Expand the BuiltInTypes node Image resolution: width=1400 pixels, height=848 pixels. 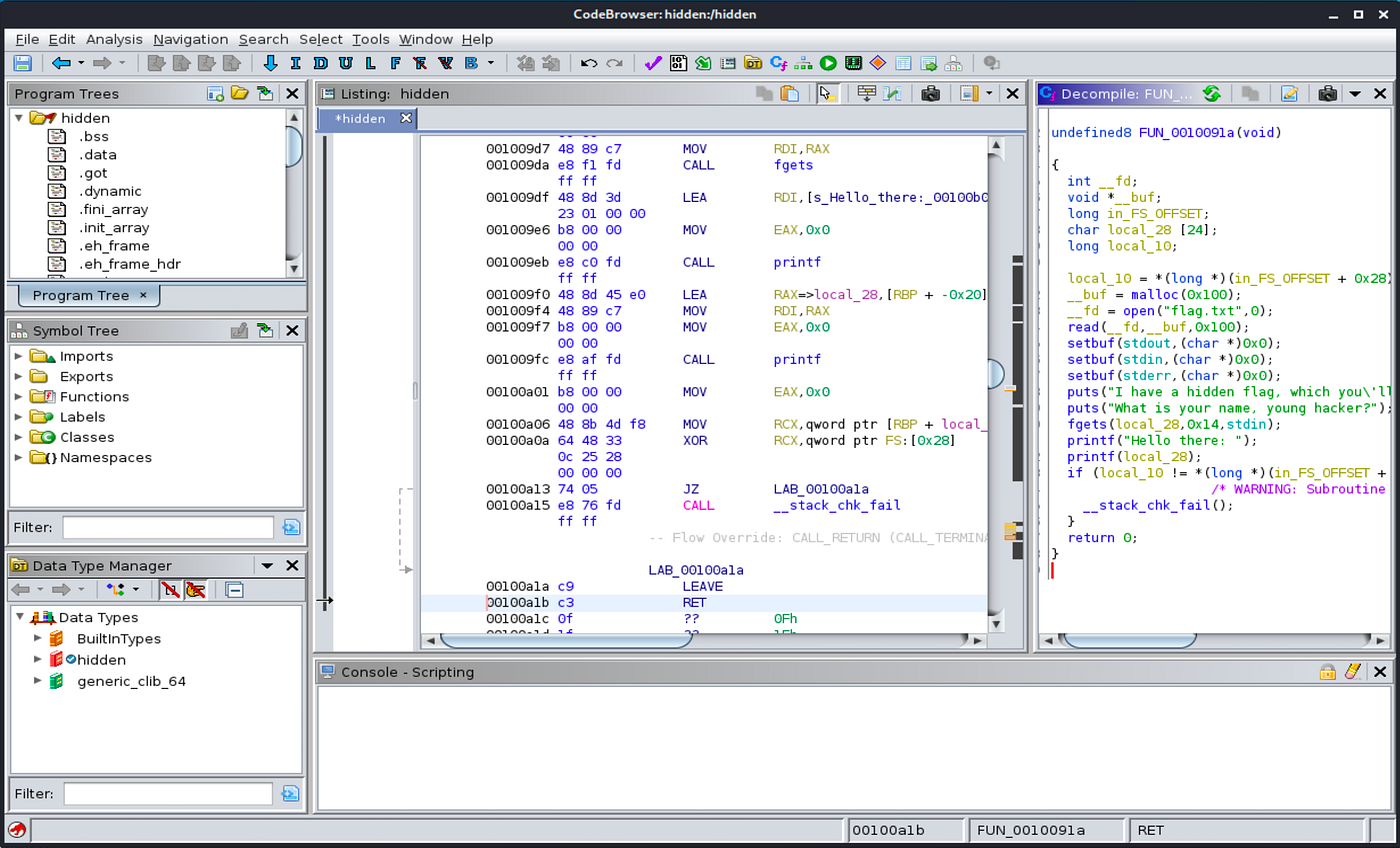point(38,639)
